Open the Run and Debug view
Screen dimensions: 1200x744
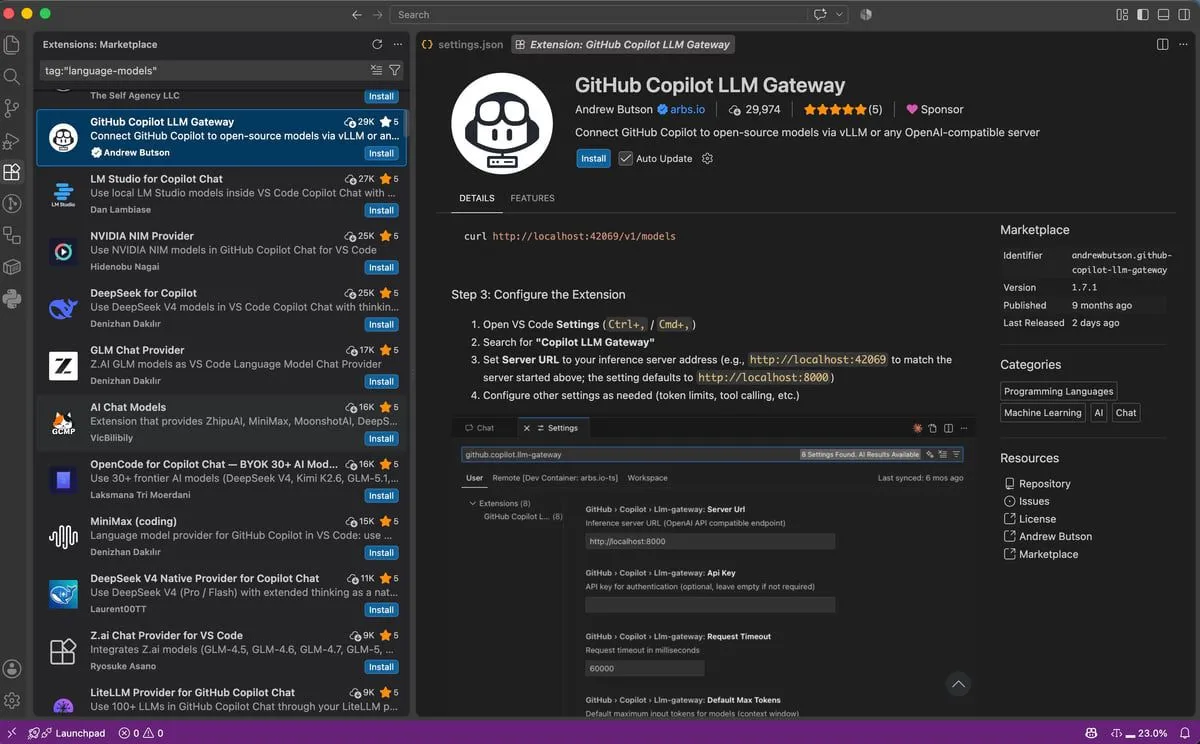click(x=12, y=140)
